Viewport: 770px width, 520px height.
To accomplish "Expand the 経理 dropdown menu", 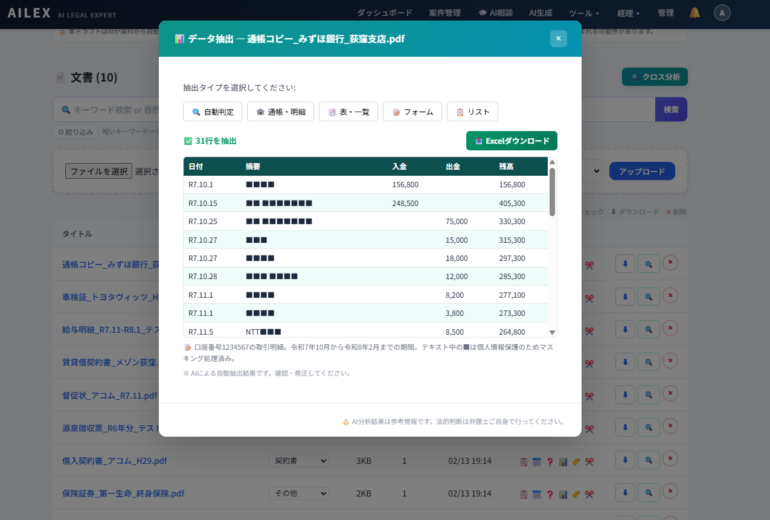I will 628,13.
